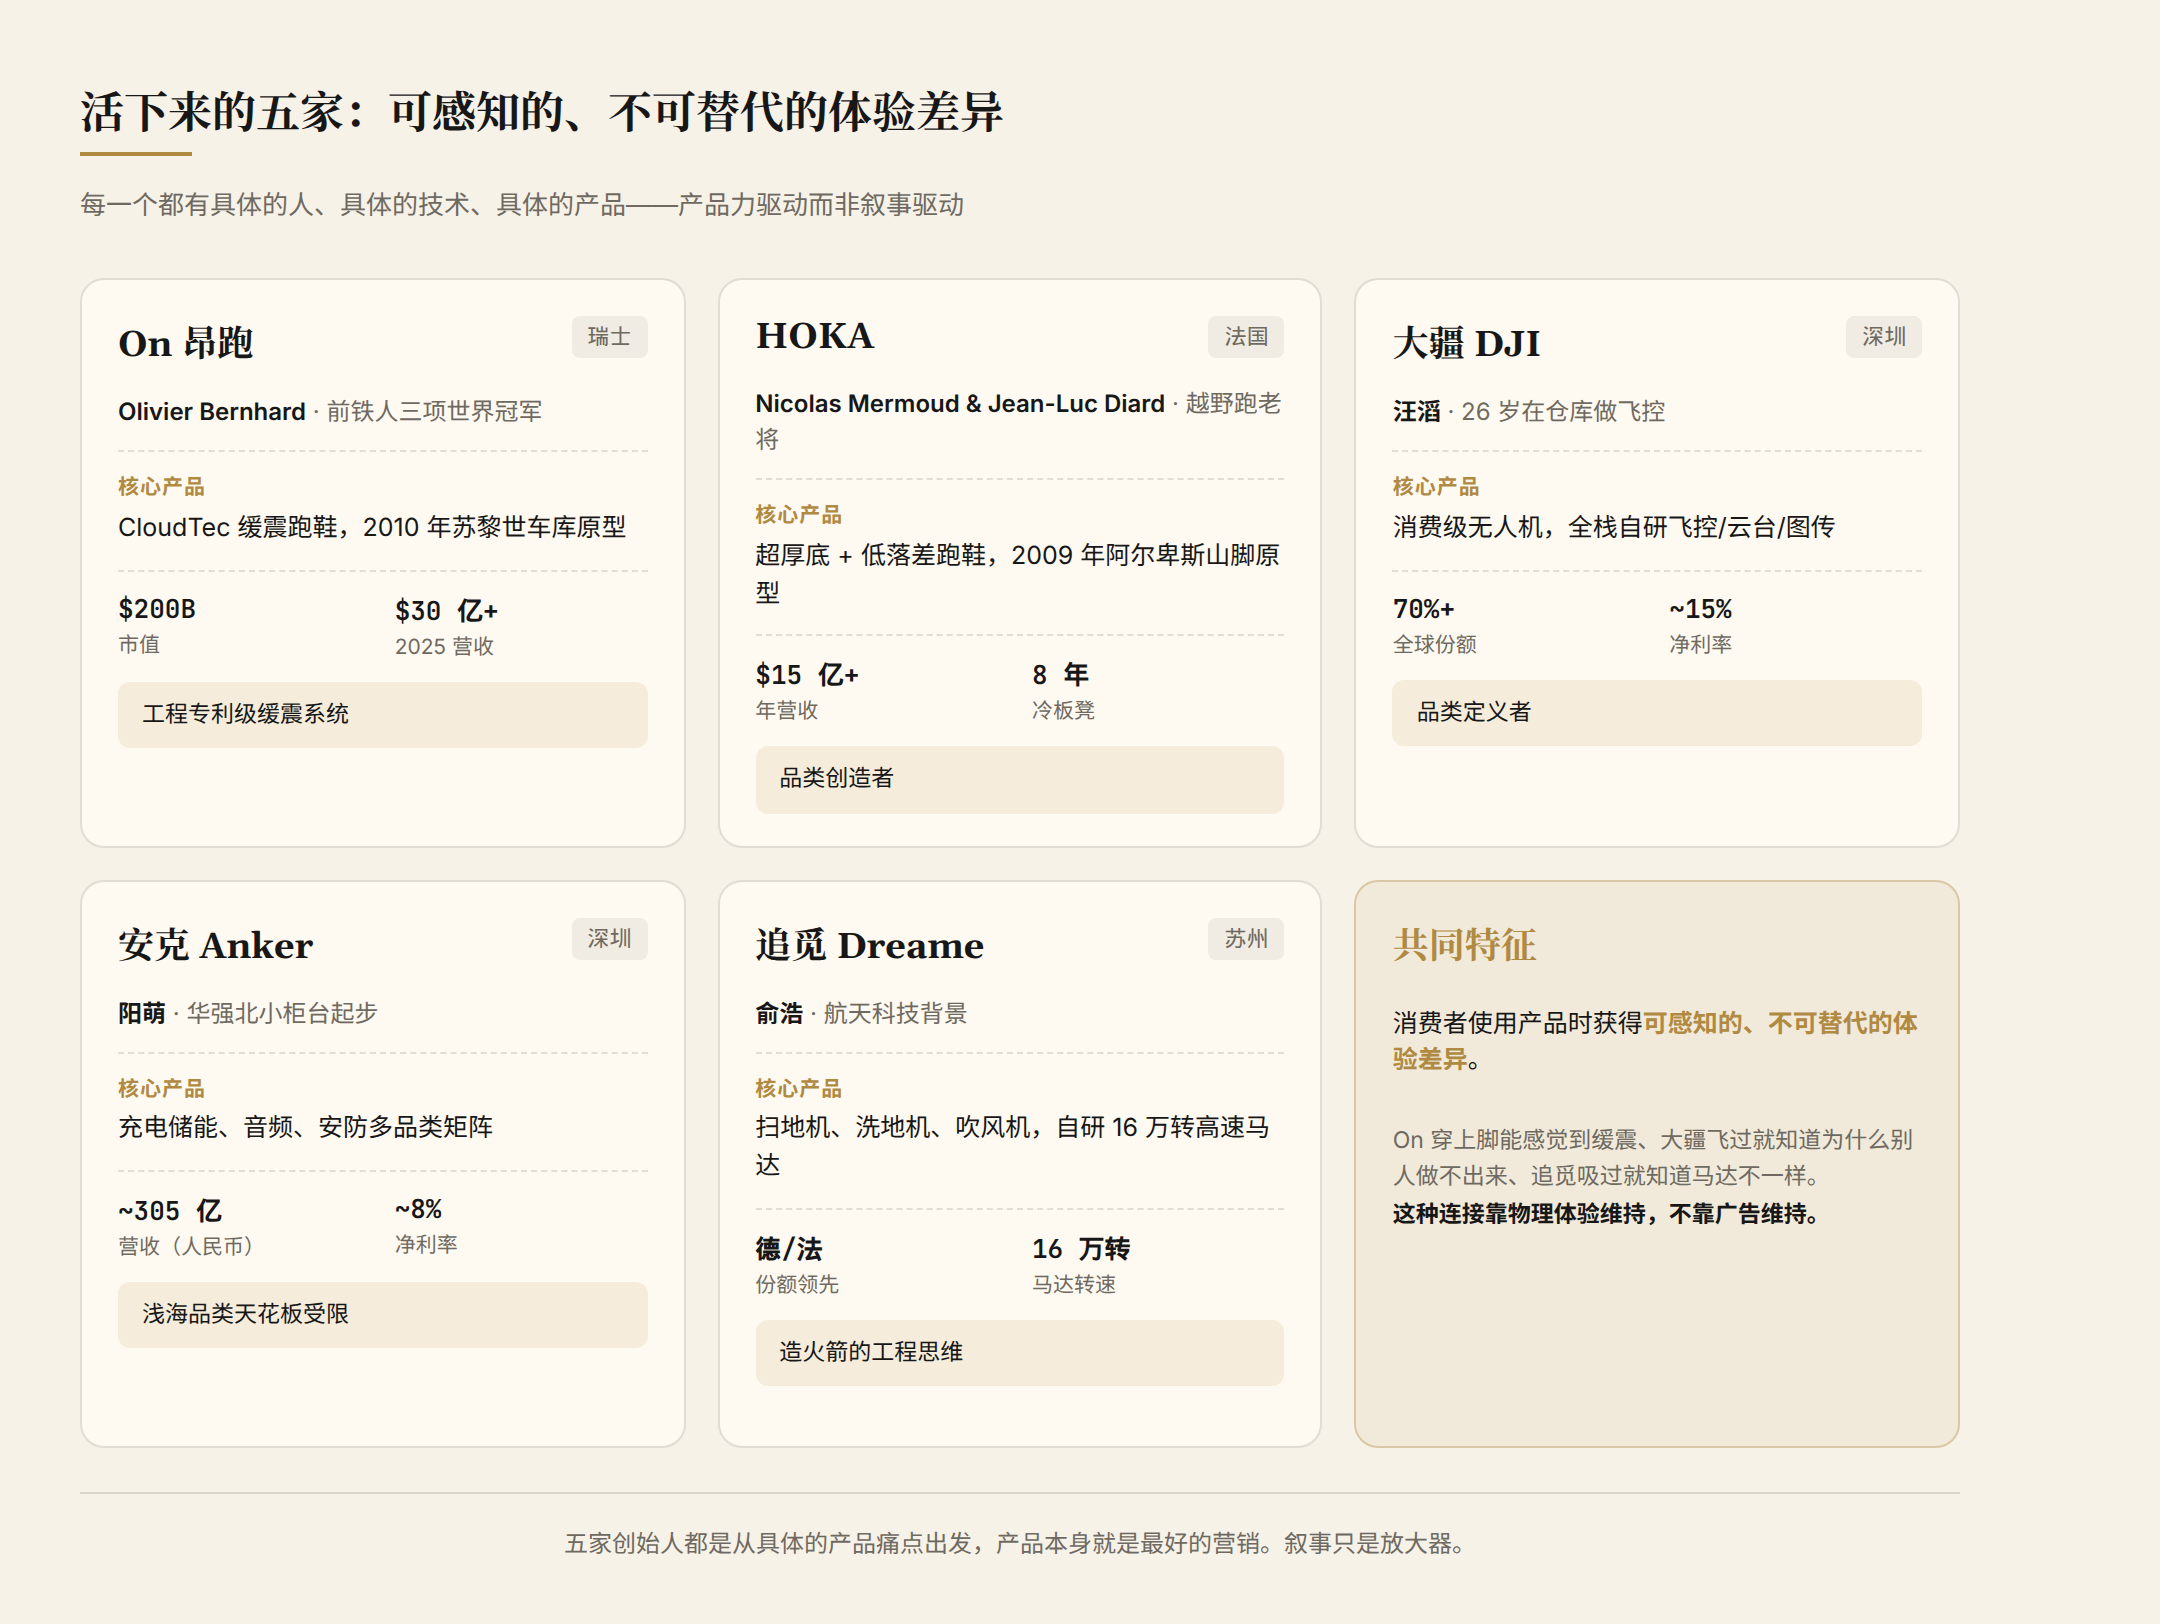Select the 安克 Anker card heading

tap(215, 945)
